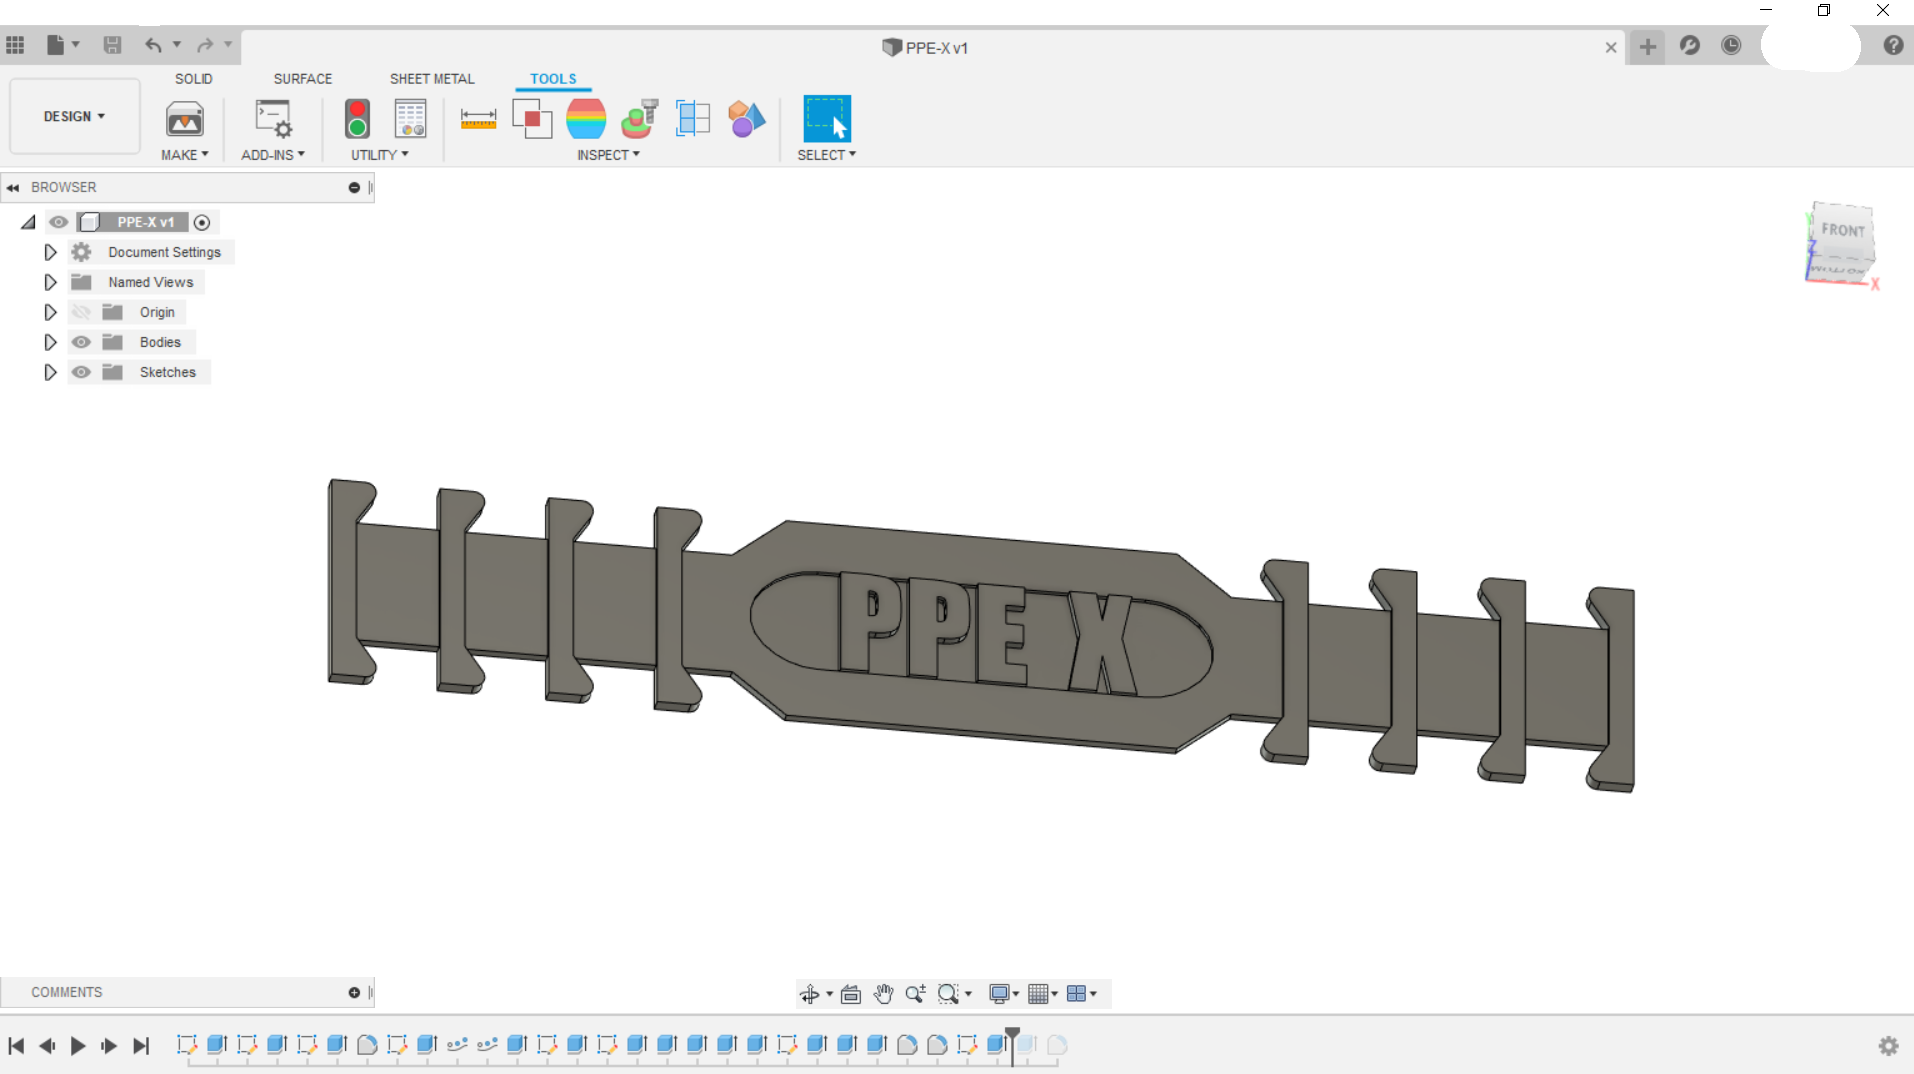
Task: Step back one timeline feature
Action: coord(47,1046)
